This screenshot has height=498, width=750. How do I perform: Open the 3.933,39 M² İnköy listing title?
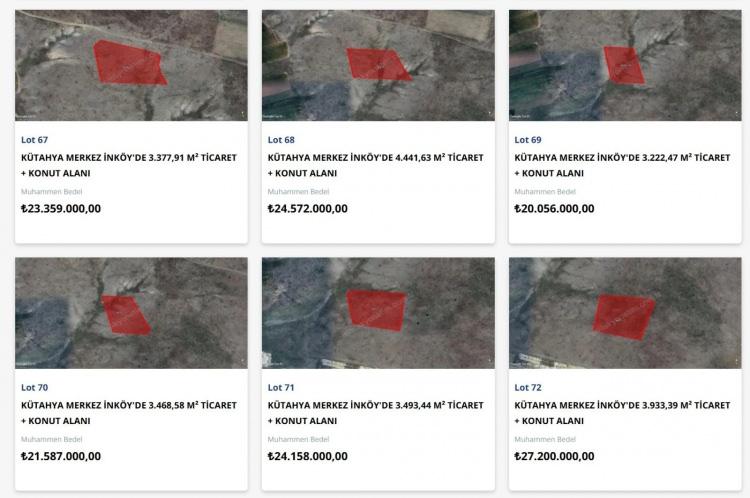[623, 413]
